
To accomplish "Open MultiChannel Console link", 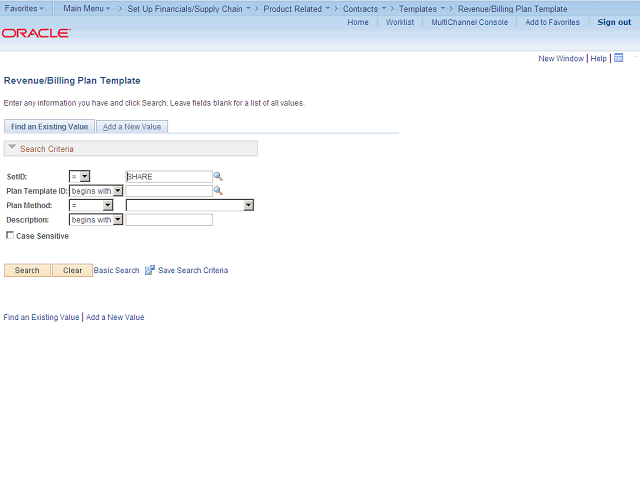I will 470,22.
